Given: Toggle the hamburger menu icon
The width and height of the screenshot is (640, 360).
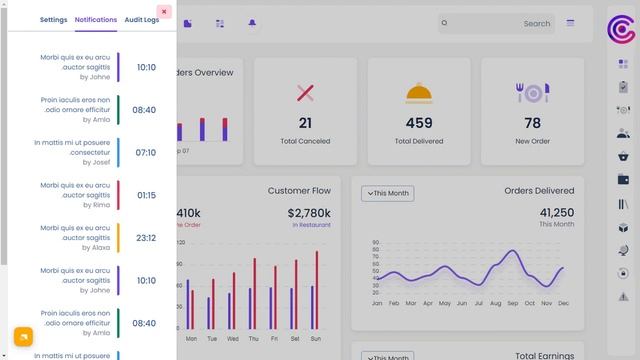Looking at the screenshot, I should pyautogui.click(x=570, y=23).
